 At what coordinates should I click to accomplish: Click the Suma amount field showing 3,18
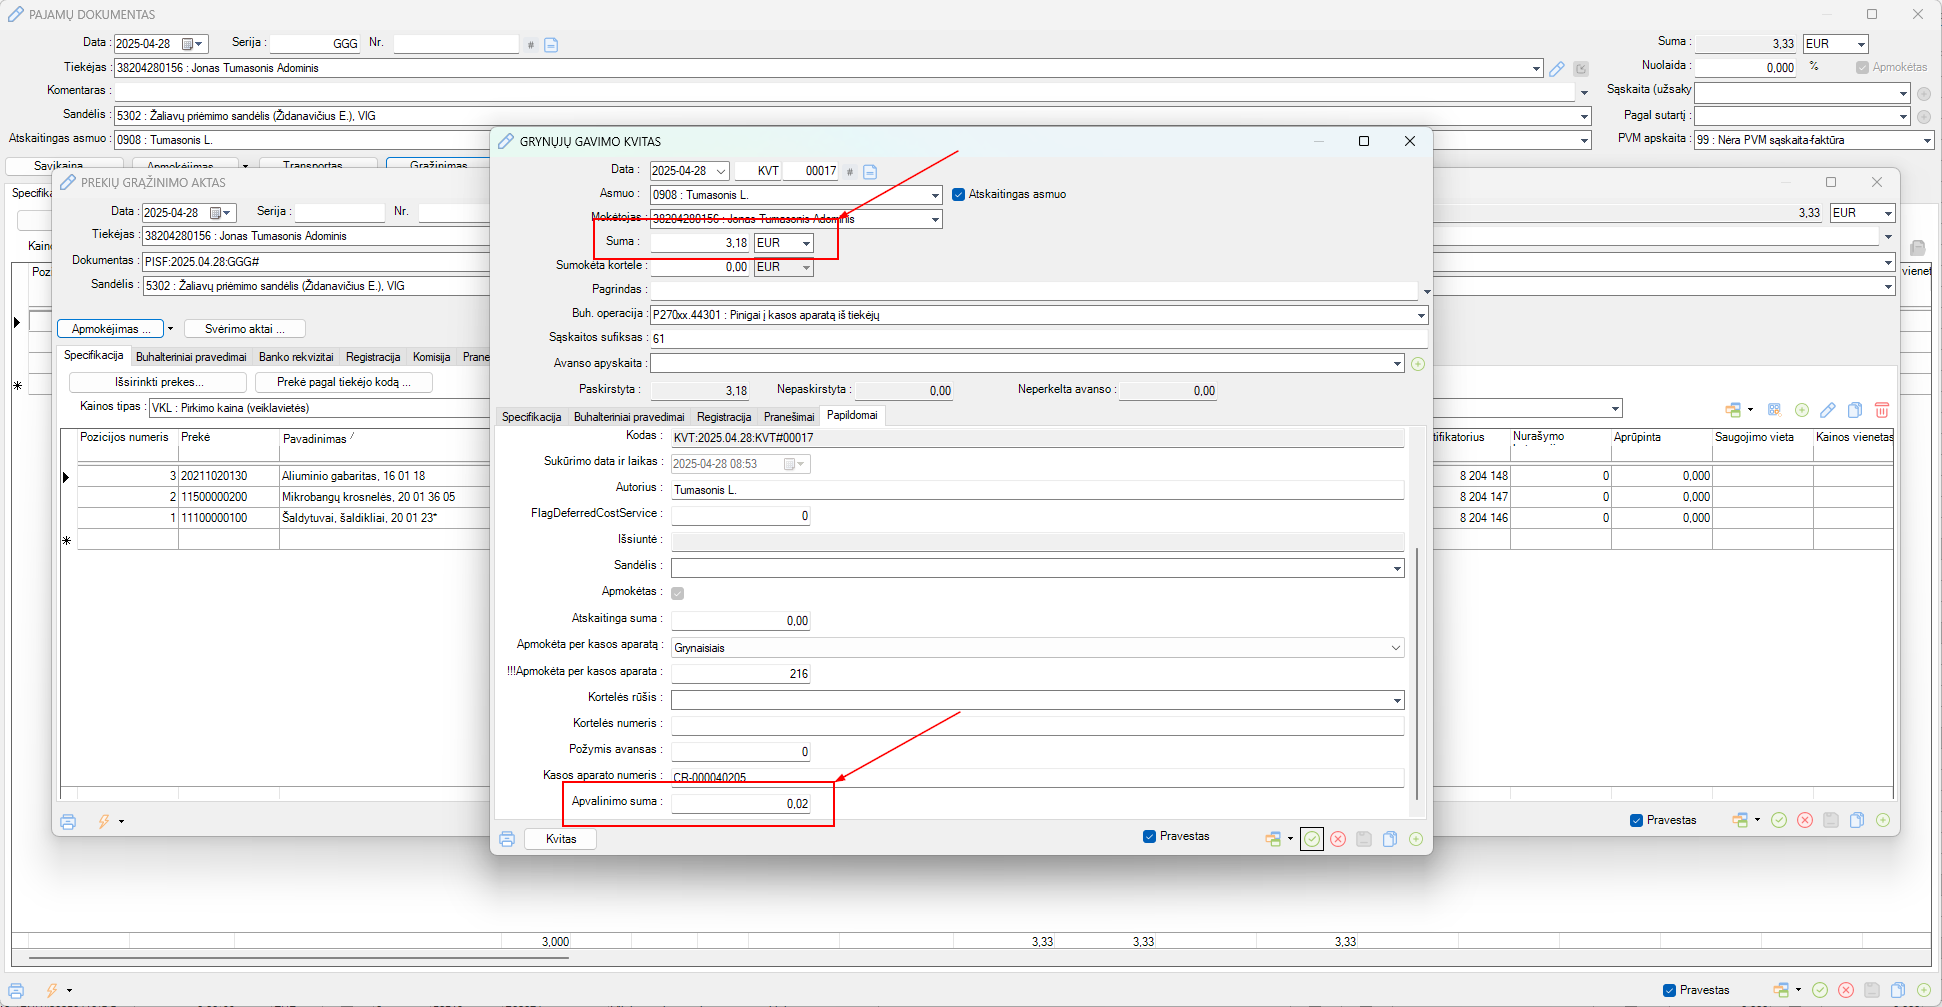[700, 243]
